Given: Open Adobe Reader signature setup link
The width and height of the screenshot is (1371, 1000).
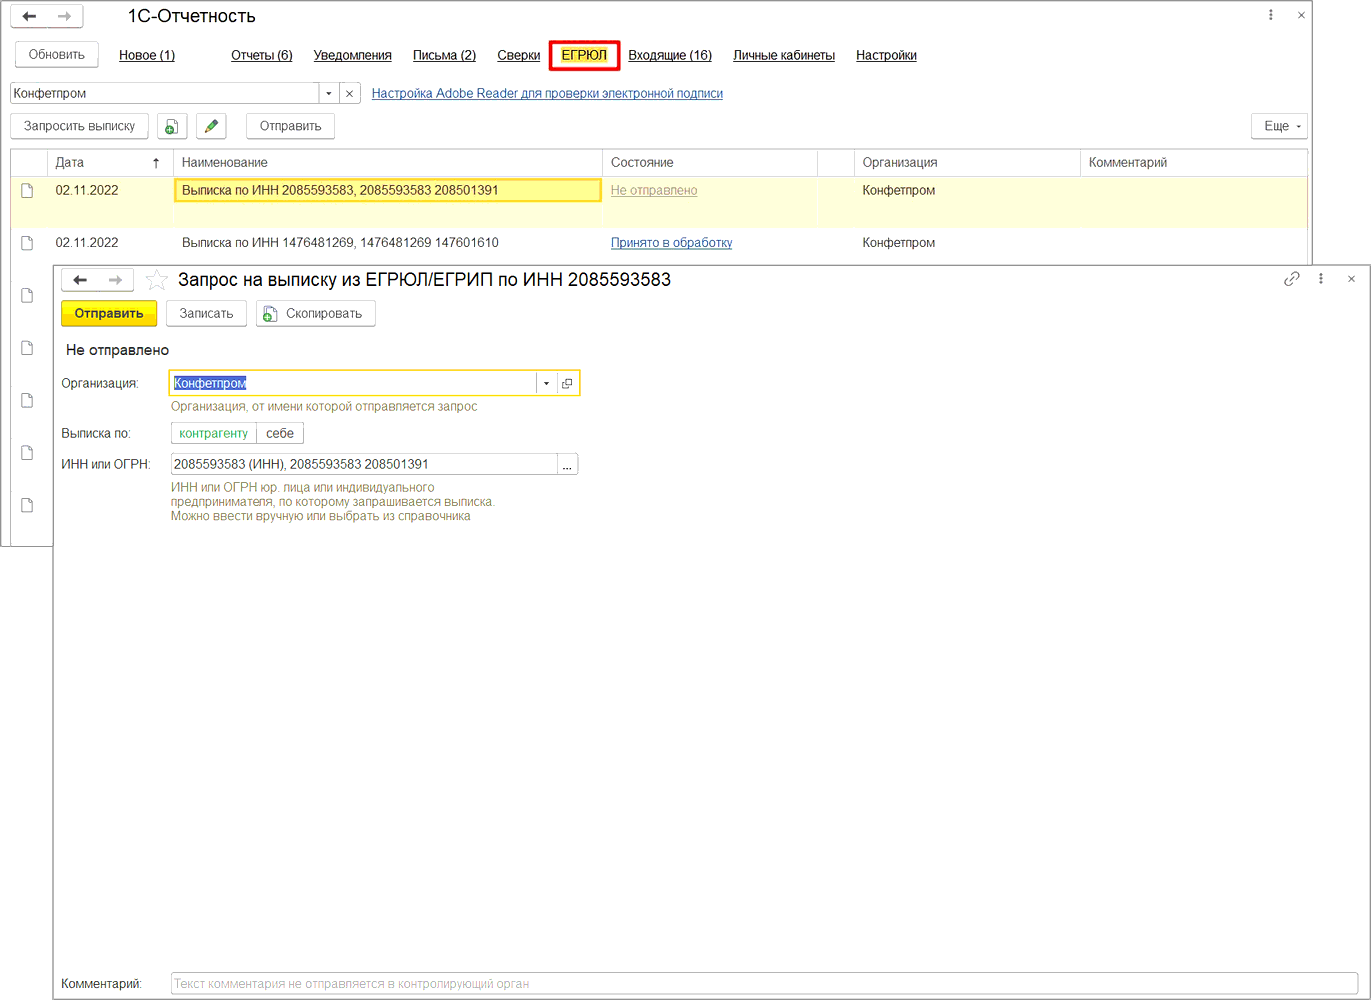Looking at the screenshot, I should click(547, 93).
